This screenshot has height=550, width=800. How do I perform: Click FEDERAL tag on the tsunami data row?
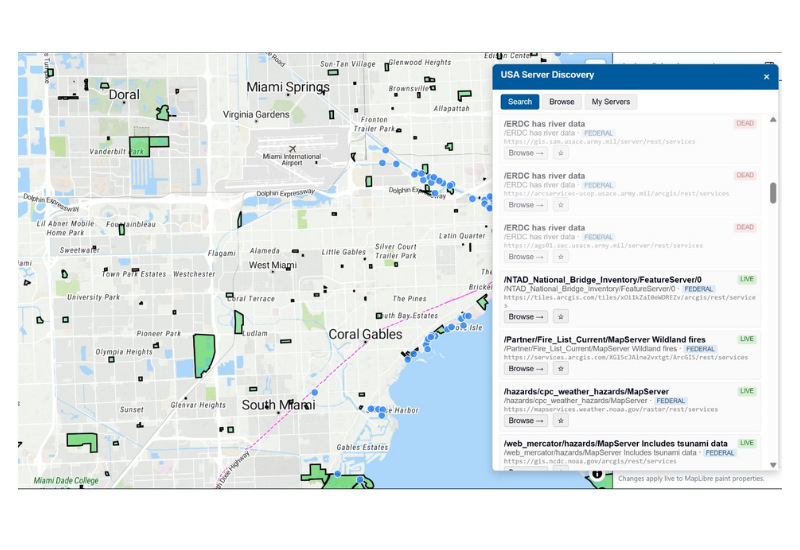click(x=720, y=453)
